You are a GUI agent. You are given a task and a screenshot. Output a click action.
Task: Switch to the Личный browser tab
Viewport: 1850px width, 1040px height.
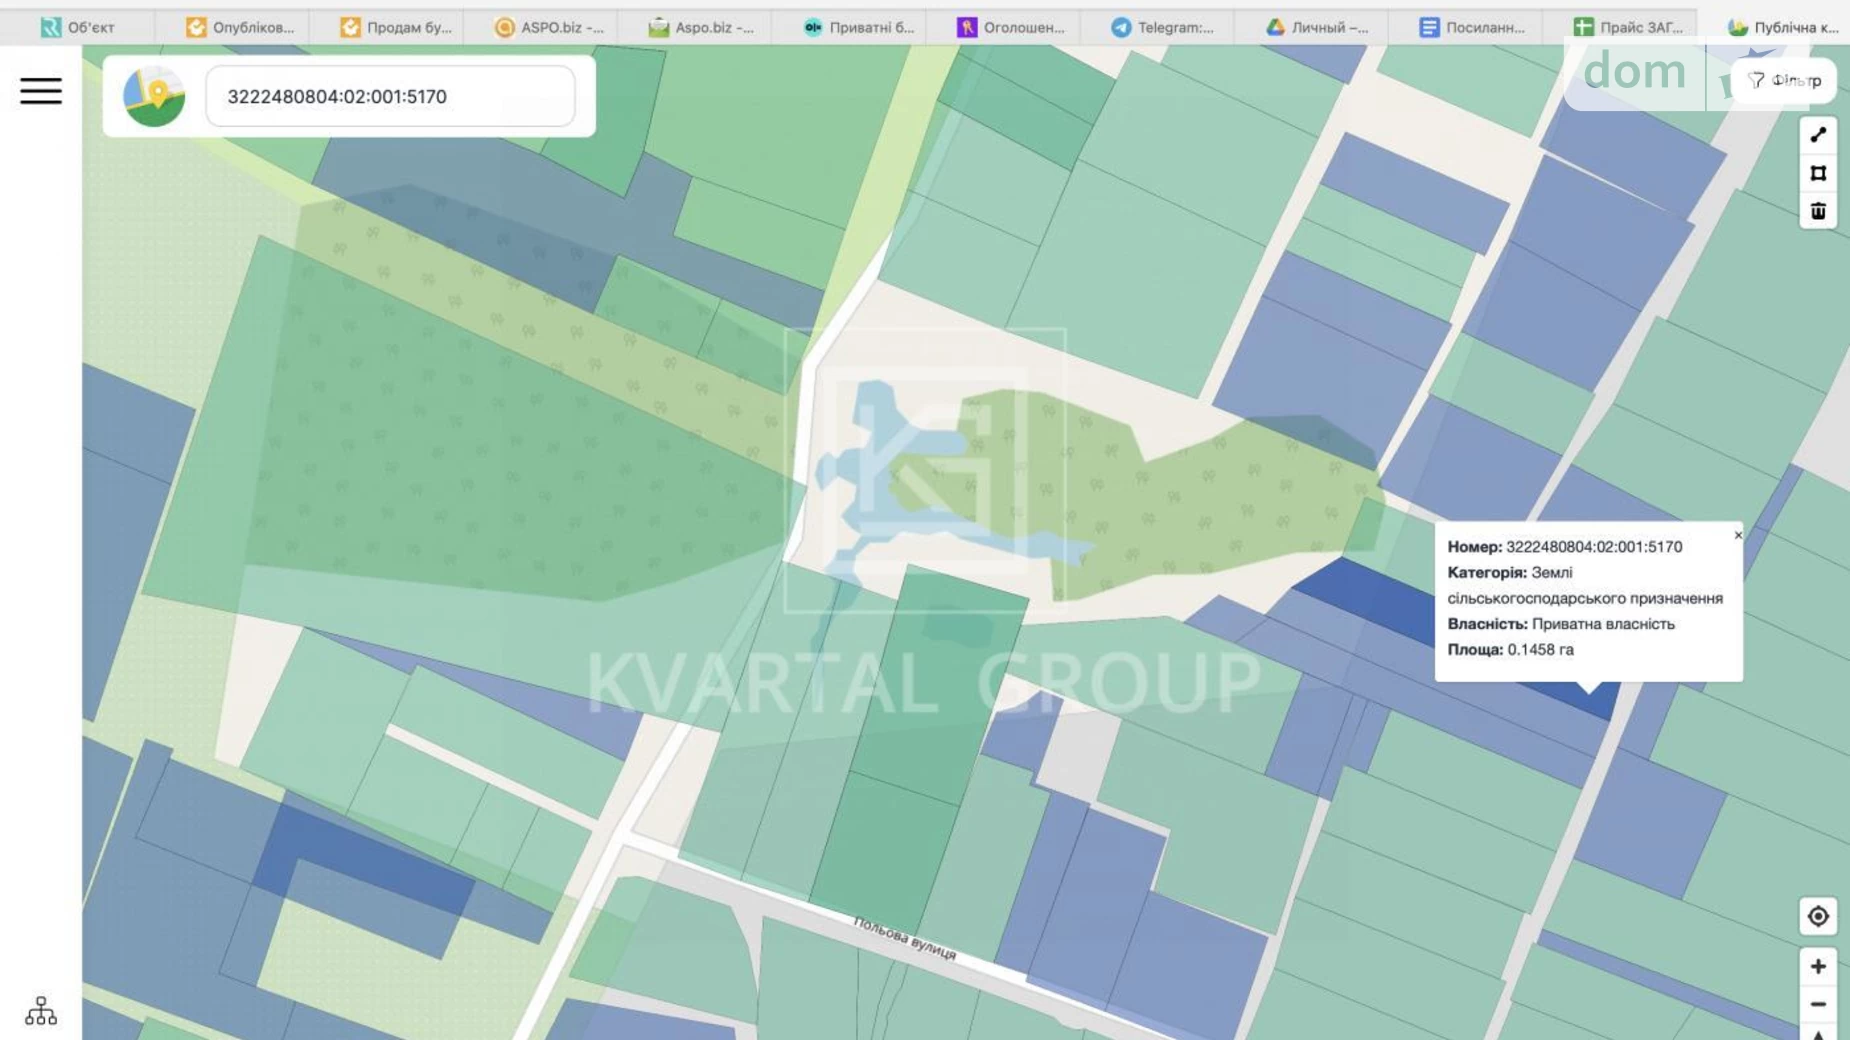point(1318,27)
